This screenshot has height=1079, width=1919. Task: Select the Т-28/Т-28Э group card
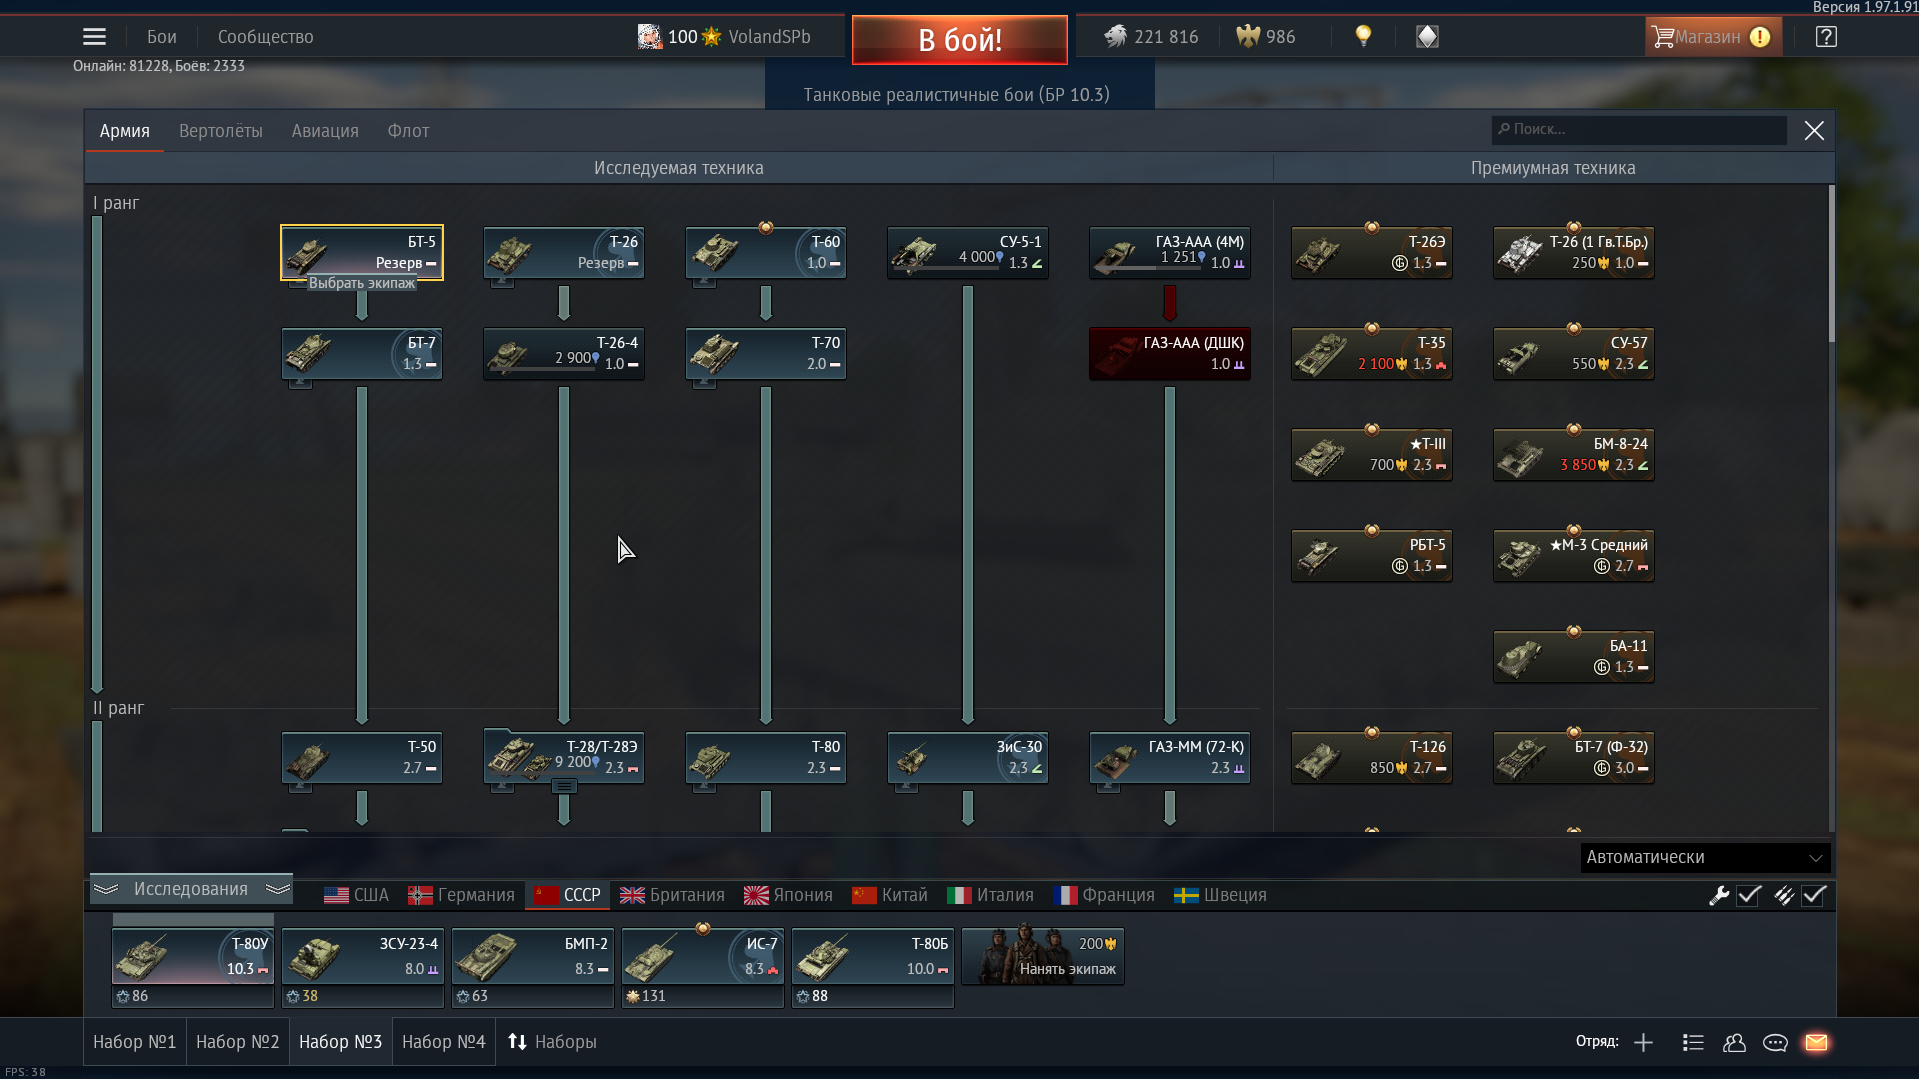click(564, 758)
